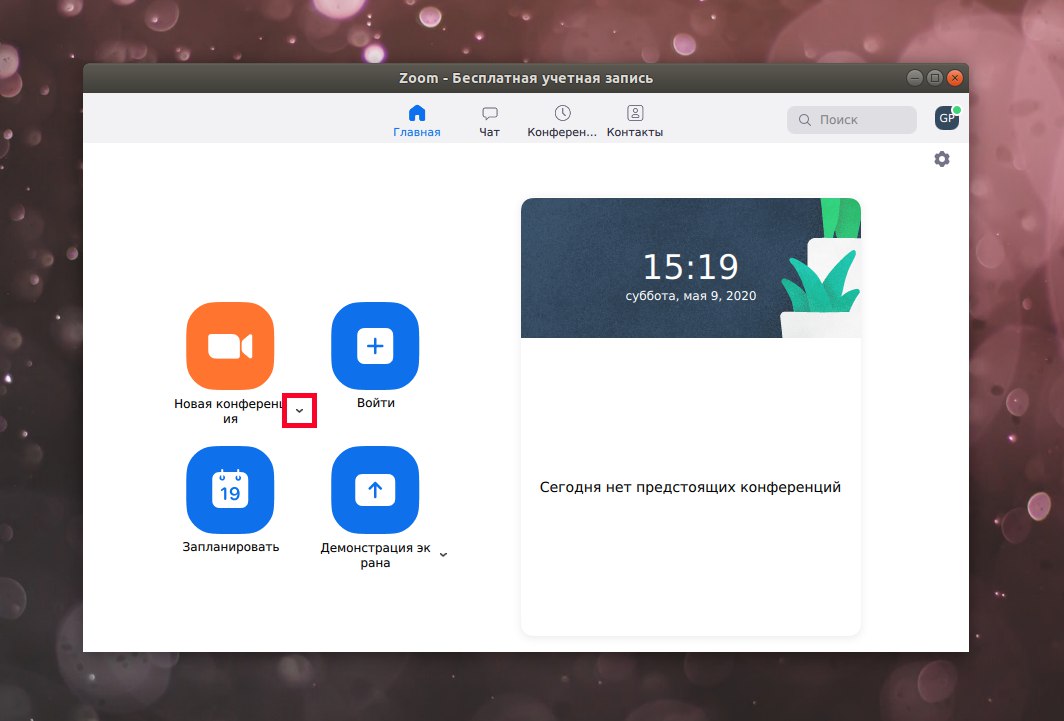Click the blue Войти plus icon
The image size is (1064, 721).
coord(375,346)
